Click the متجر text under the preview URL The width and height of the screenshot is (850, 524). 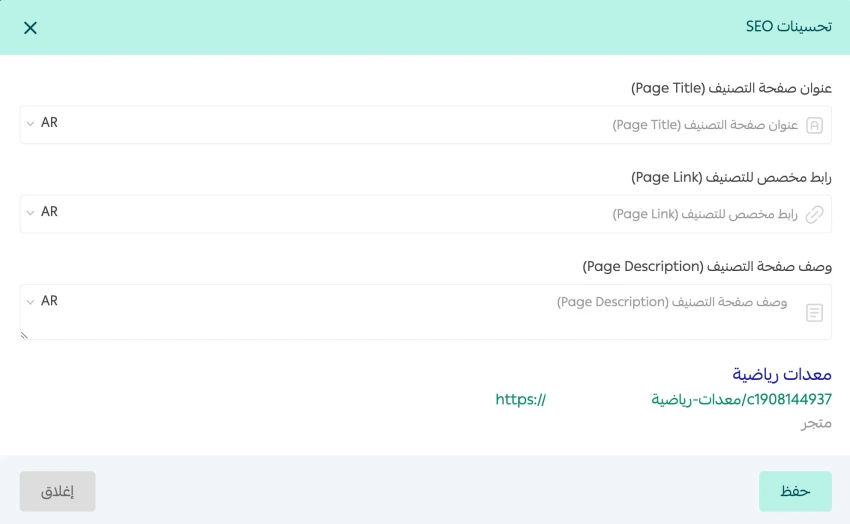point(816,423)
